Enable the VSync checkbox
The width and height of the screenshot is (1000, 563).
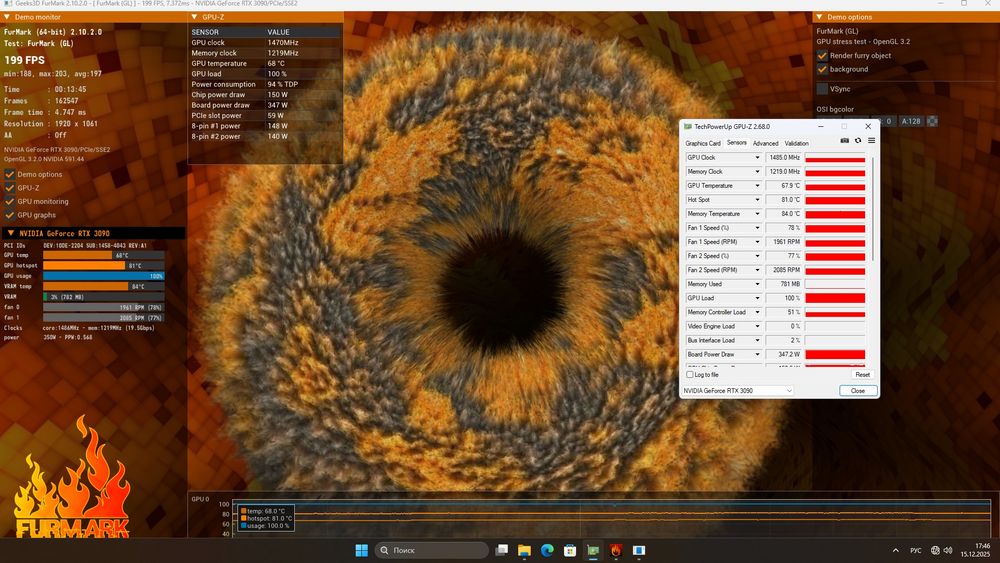822,89
